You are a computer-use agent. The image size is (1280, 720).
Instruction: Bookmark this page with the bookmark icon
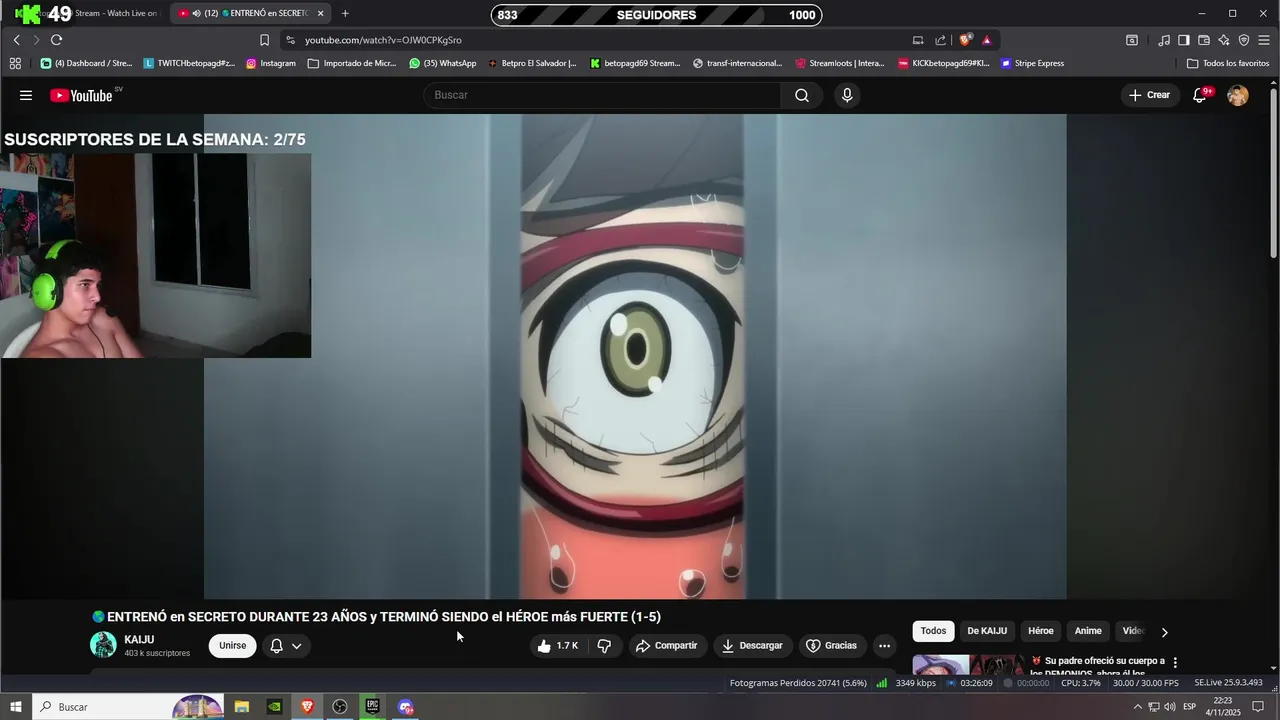(x=264, y=40)
